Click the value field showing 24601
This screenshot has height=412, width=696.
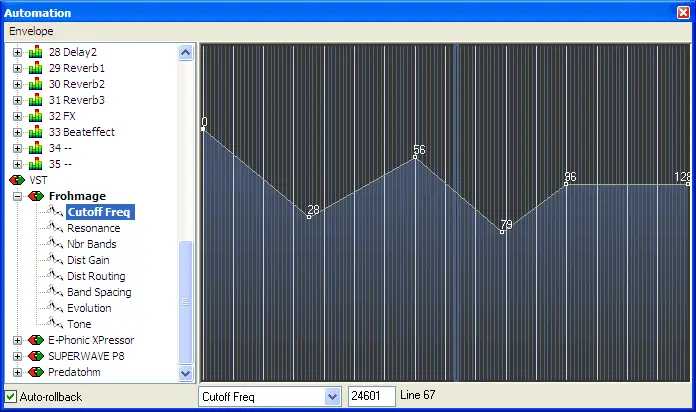click(x=372, y=396)
